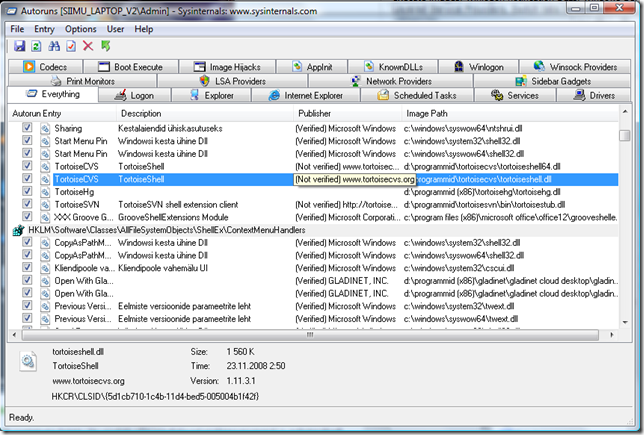Open the Help menu
The image size is (644, 435).
(x=144, y=29)
